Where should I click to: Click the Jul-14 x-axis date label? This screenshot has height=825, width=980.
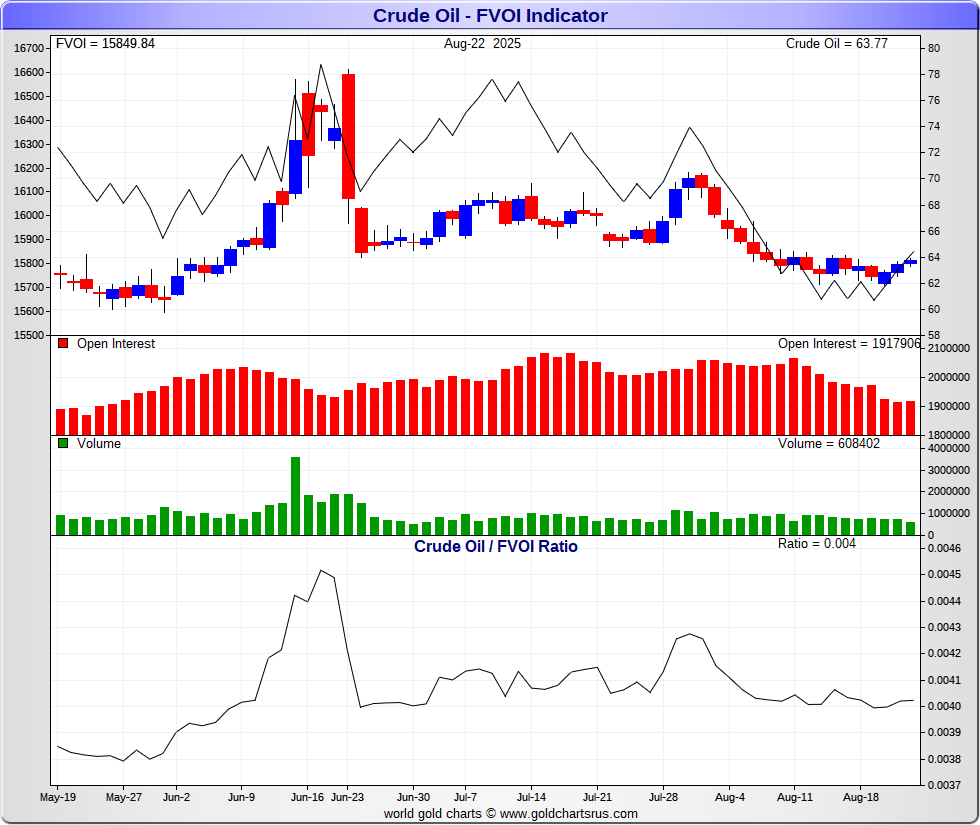tap(531, 798)
